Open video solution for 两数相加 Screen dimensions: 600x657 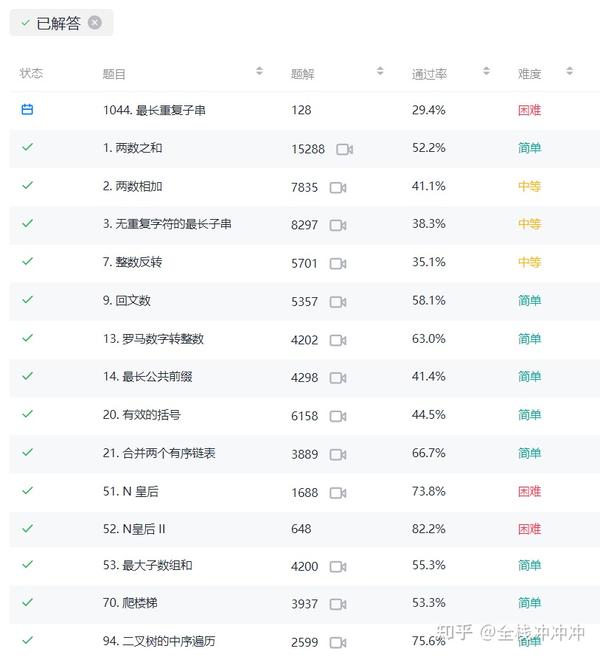(338, 187)
